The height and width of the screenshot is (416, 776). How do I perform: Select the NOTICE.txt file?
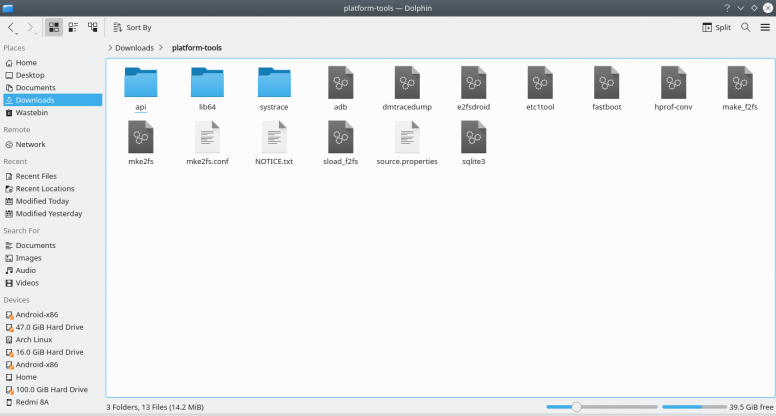click(x=274, y=143)
